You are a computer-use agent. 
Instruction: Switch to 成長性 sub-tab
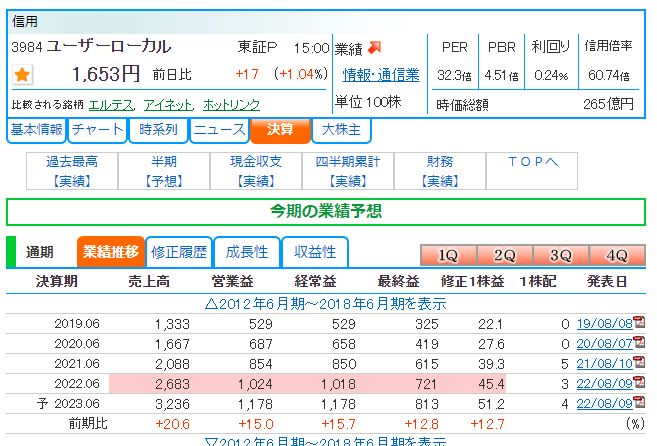(x=247, y=252)
